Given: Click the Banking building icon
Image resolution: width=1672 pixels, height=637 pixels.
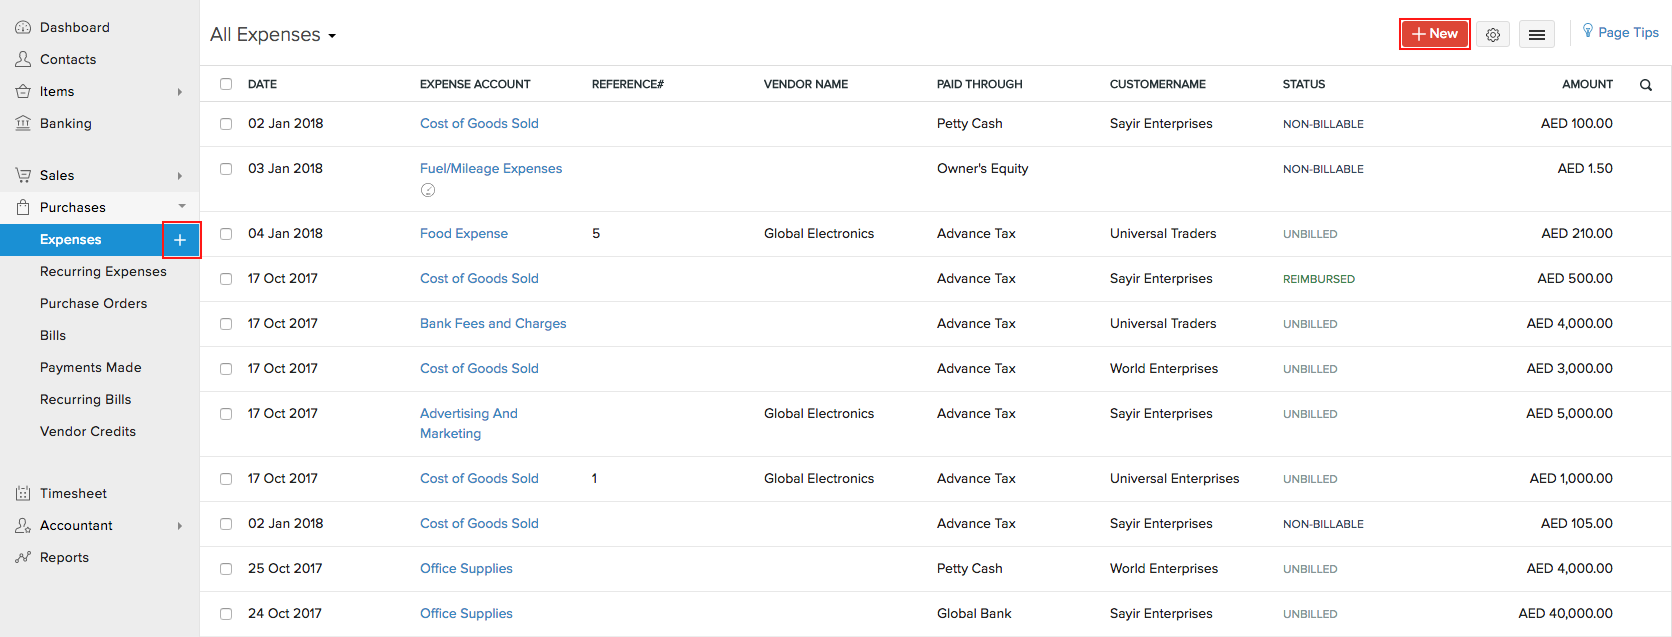Looking at the screenshot, I should pos(23,123).
